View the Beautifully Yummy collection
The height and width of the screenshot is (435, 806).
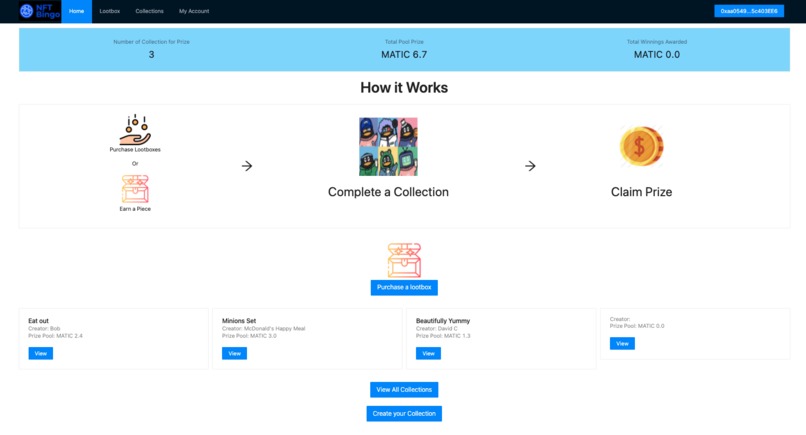(428, 353)
